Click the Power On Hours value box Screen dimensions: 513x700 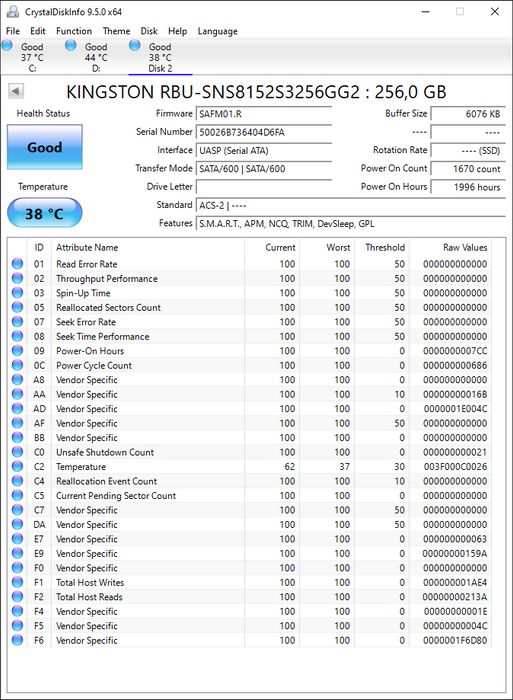point(468,187)
